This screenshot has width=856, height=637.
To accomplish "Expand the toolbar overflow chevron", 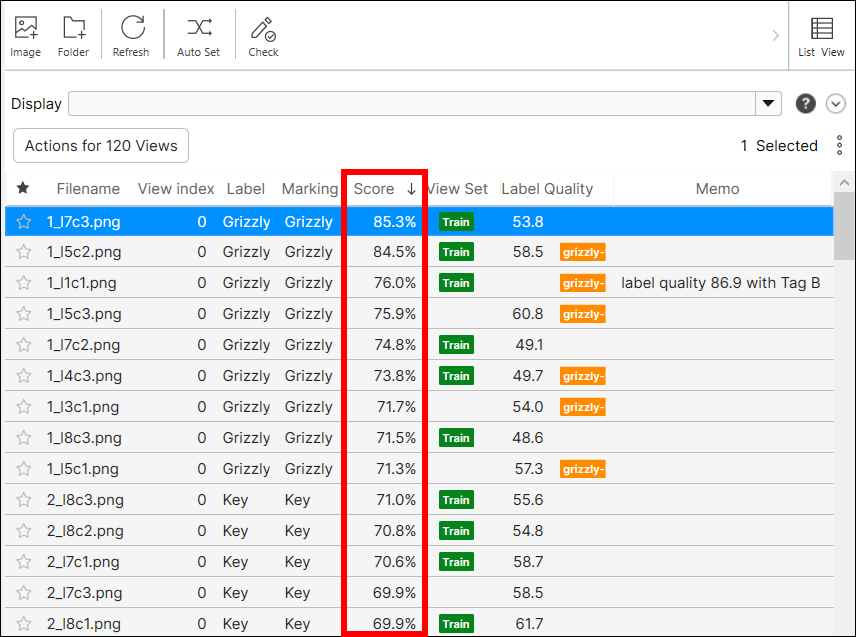I will [x=775, y=36].
